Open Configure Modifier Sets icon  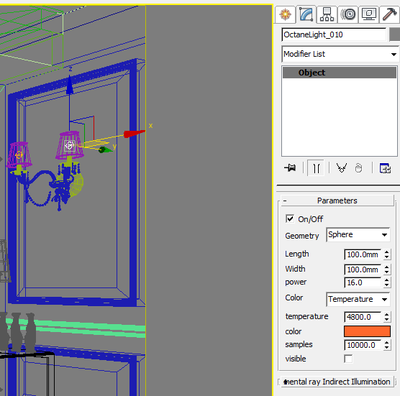click(385, 168)
